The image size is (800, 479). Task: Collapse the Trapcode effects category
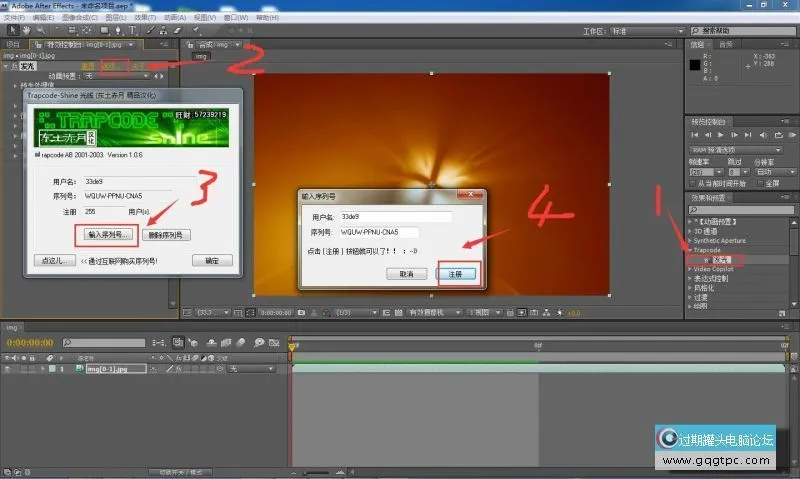pyautogui.click(x=690, y=250)
